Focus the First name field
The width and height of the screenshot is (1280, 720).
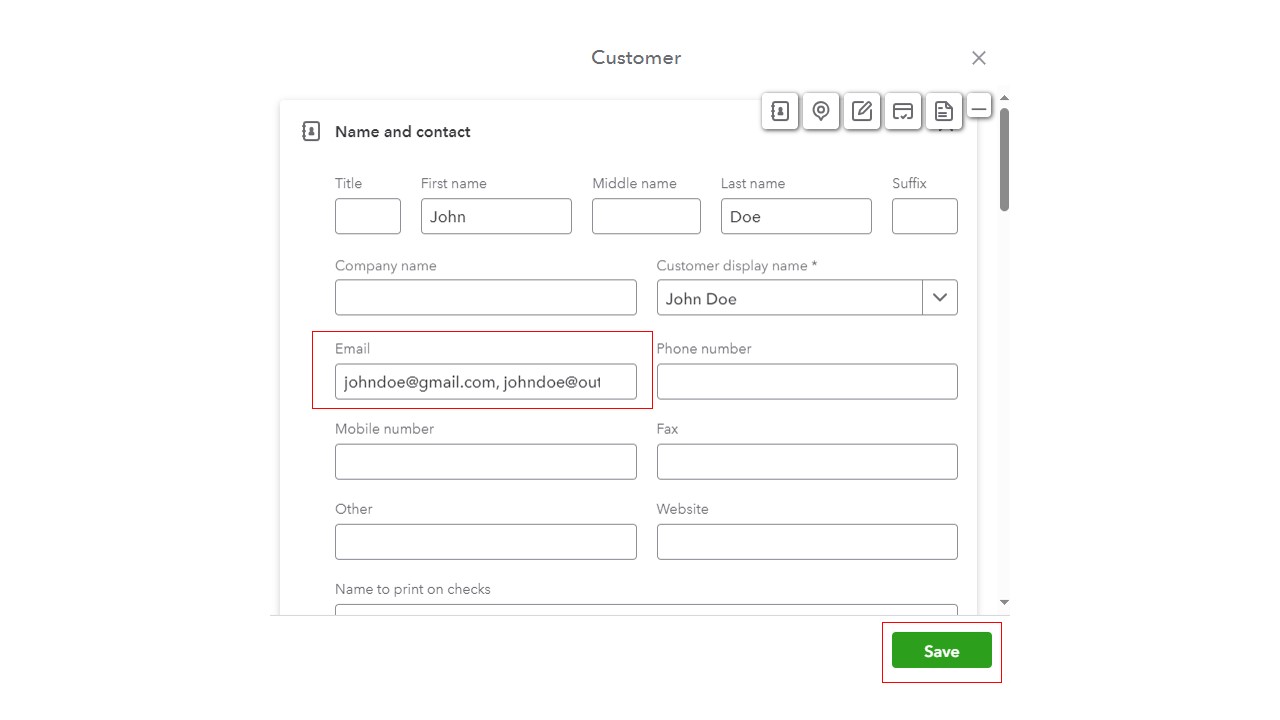496,217
